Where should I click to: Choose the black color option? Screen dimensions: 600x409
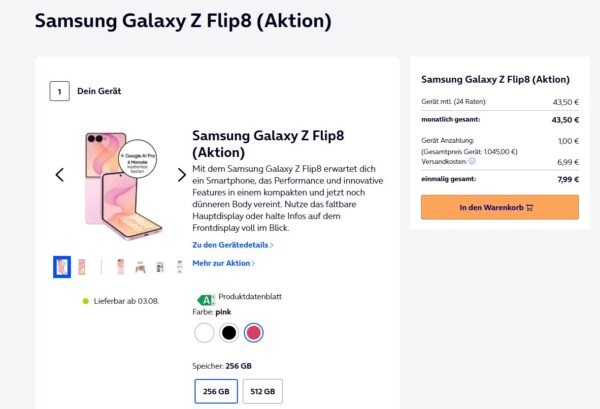click(229, 332)
